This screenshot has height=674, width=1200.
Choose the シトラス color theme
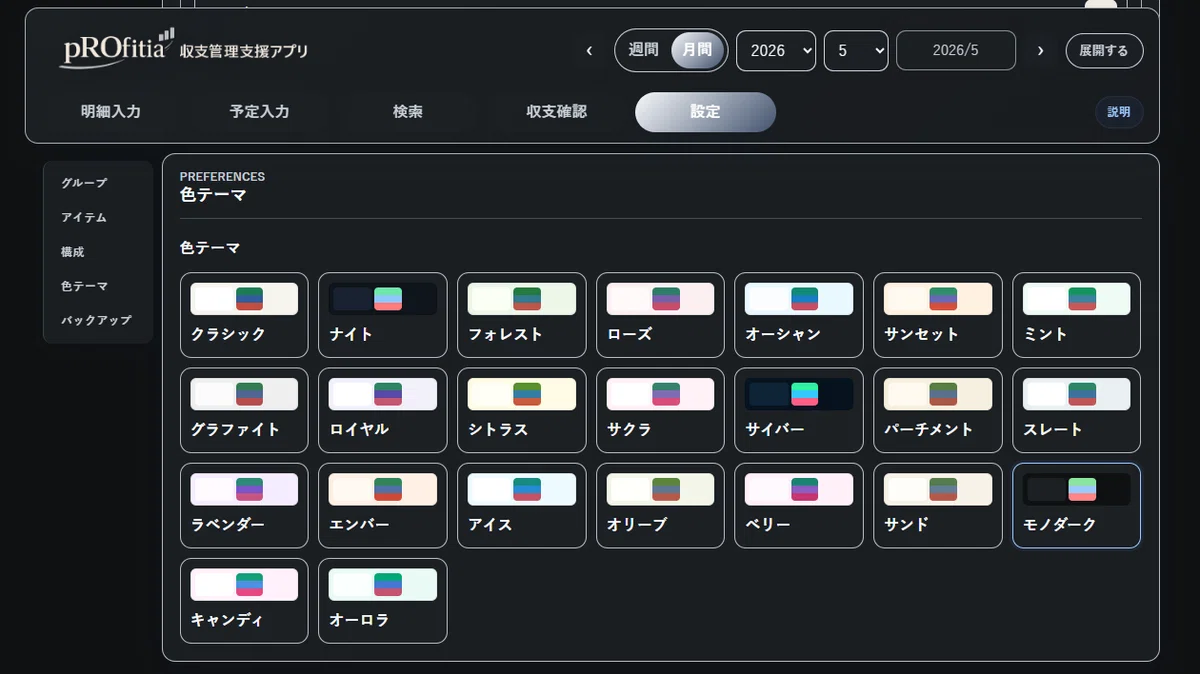(x=522, y=410)
